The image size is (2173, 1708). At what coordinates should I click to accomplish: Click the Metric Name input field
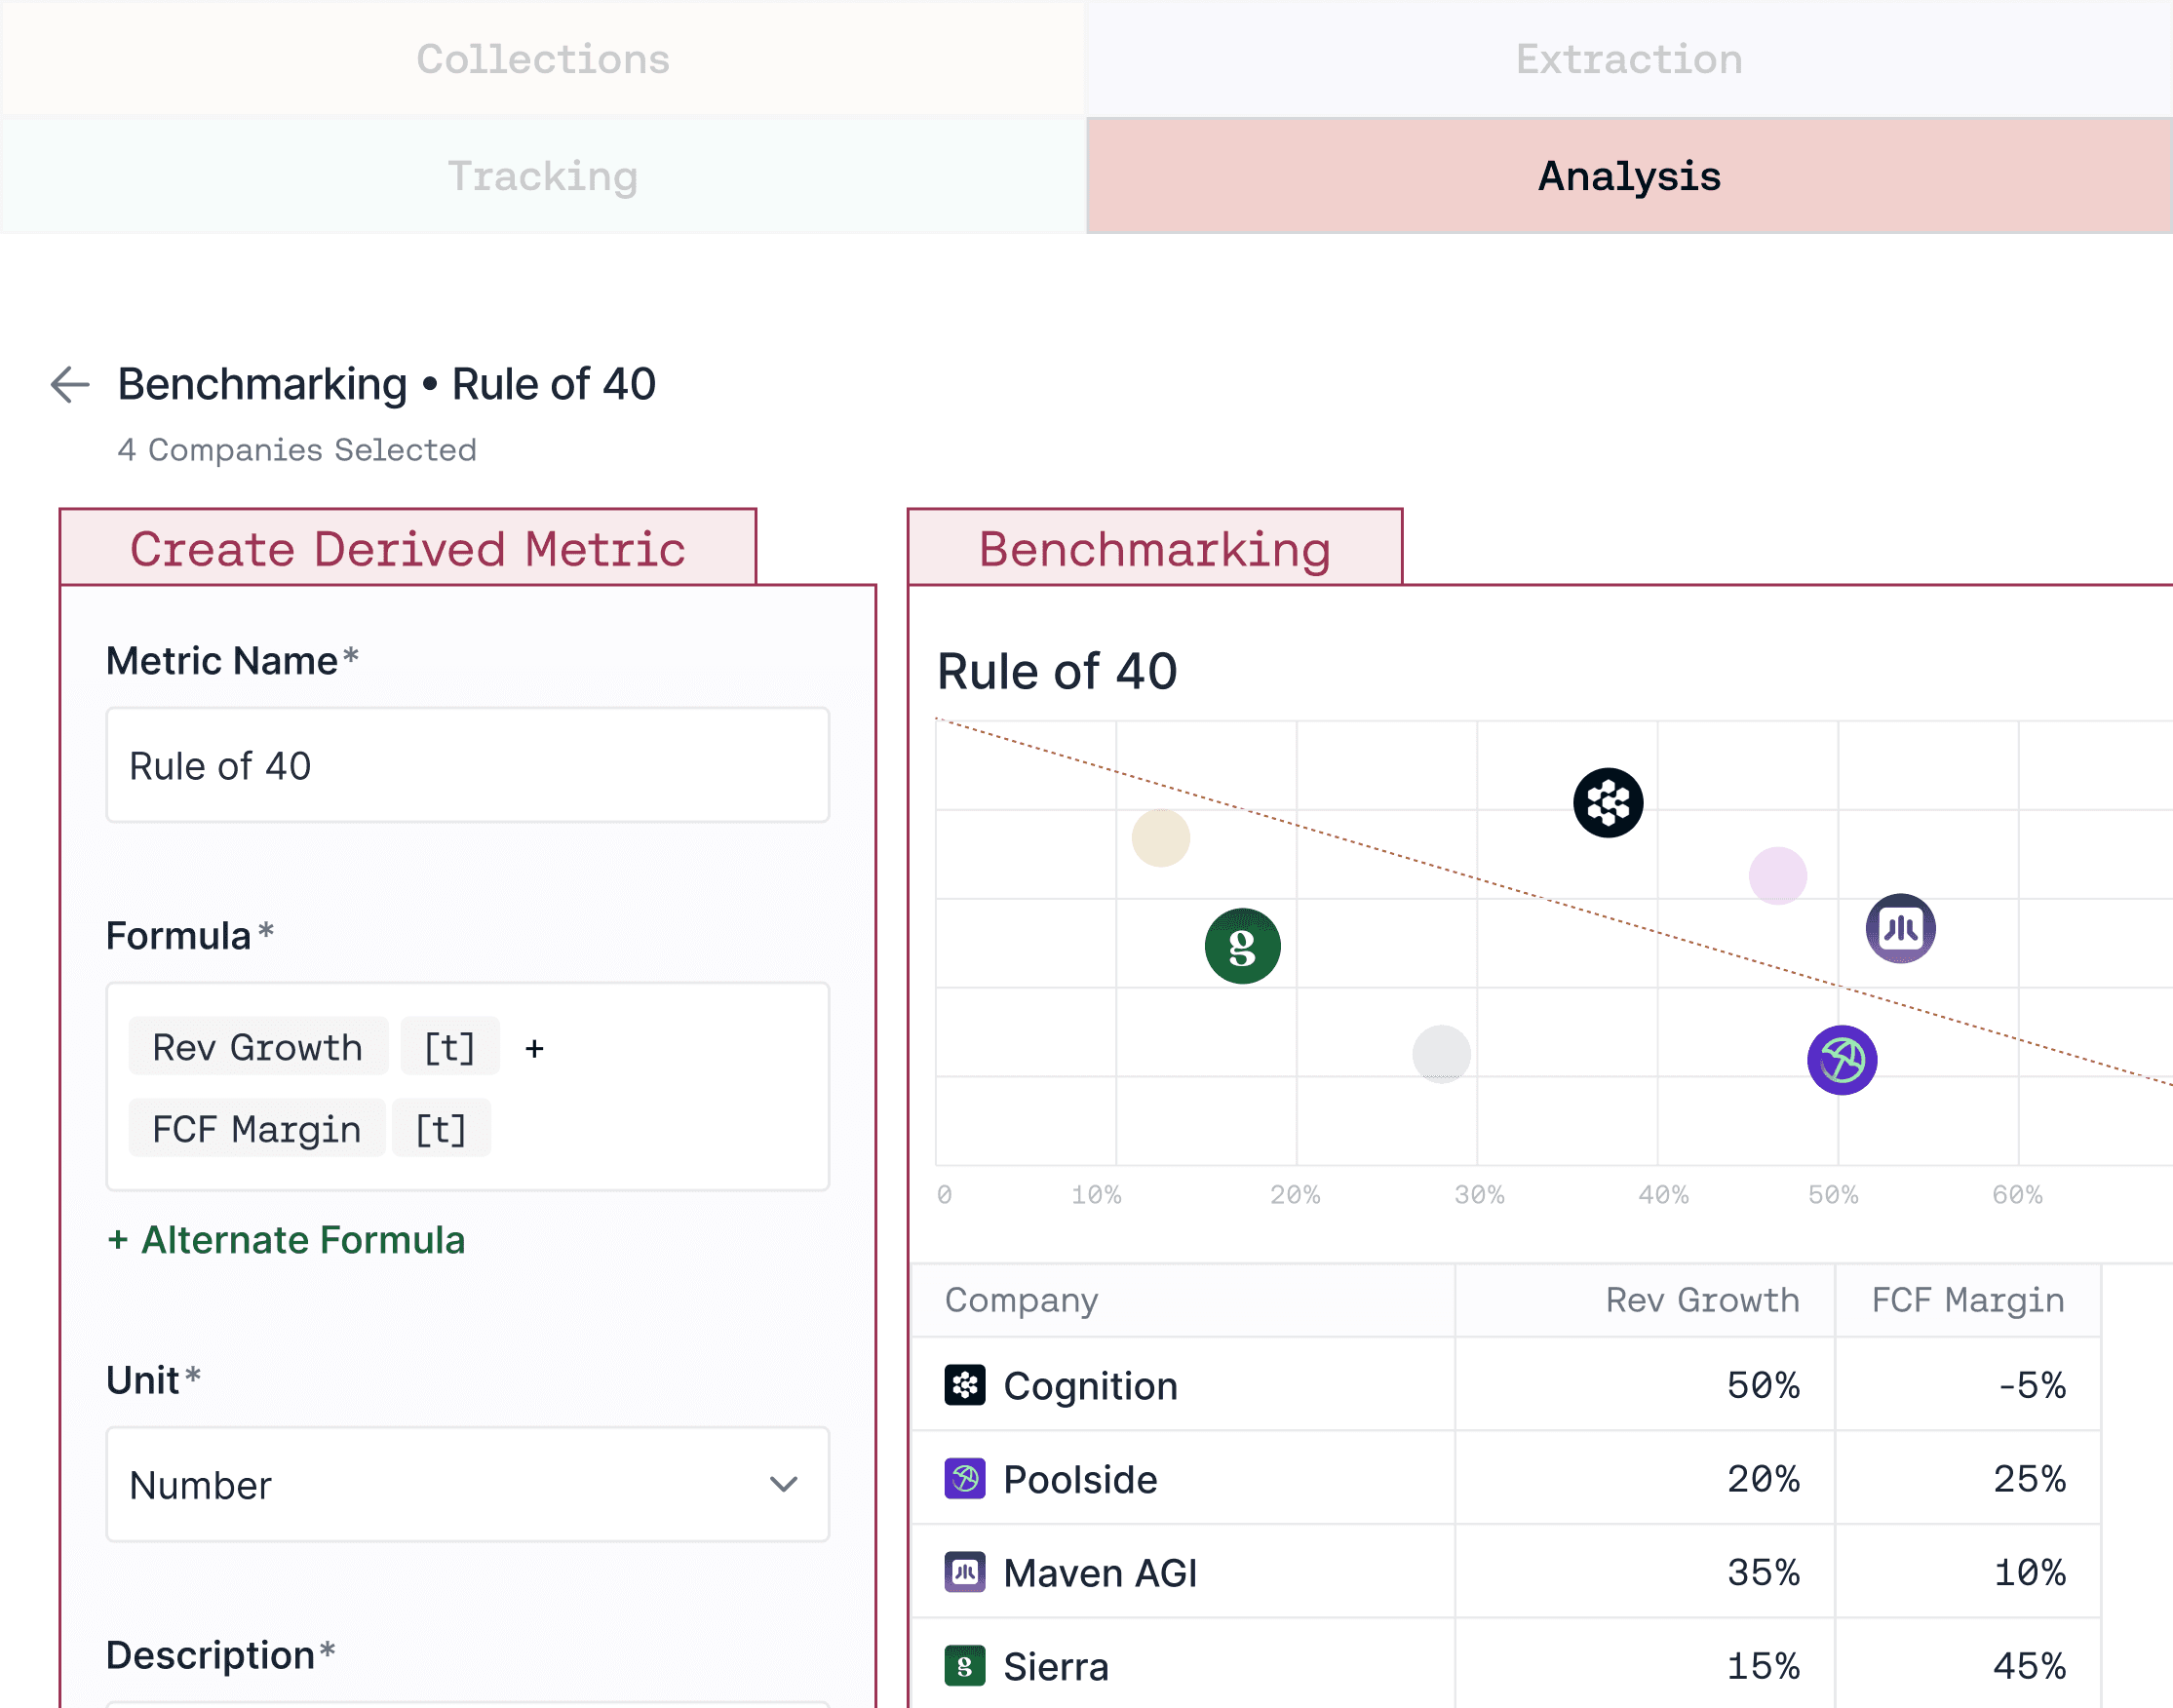point(467,766)
